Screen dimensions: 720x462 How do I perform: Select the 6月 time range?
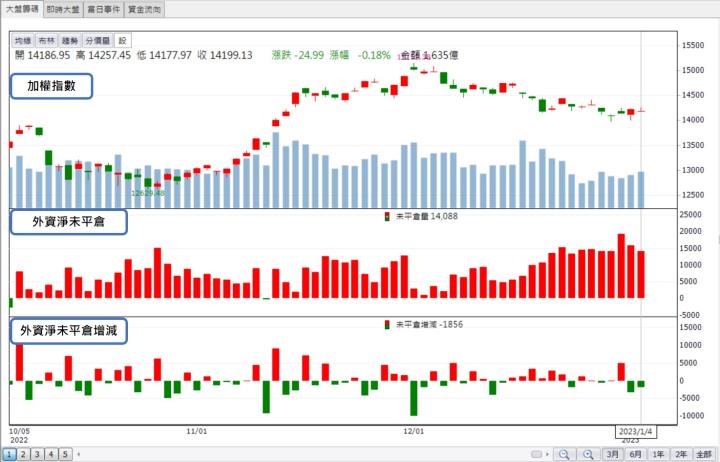click(x=635, y=454)
